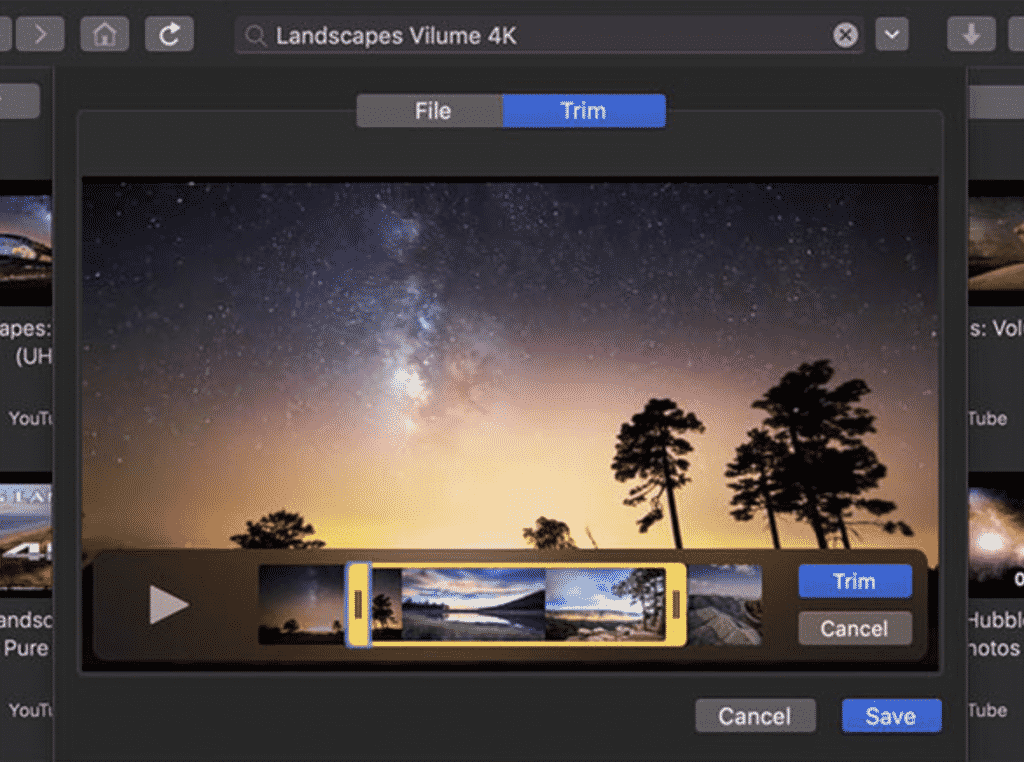Cancel the trim operation
The width and height of the screenshot is (1024, 762).
[x=855, y=629]
